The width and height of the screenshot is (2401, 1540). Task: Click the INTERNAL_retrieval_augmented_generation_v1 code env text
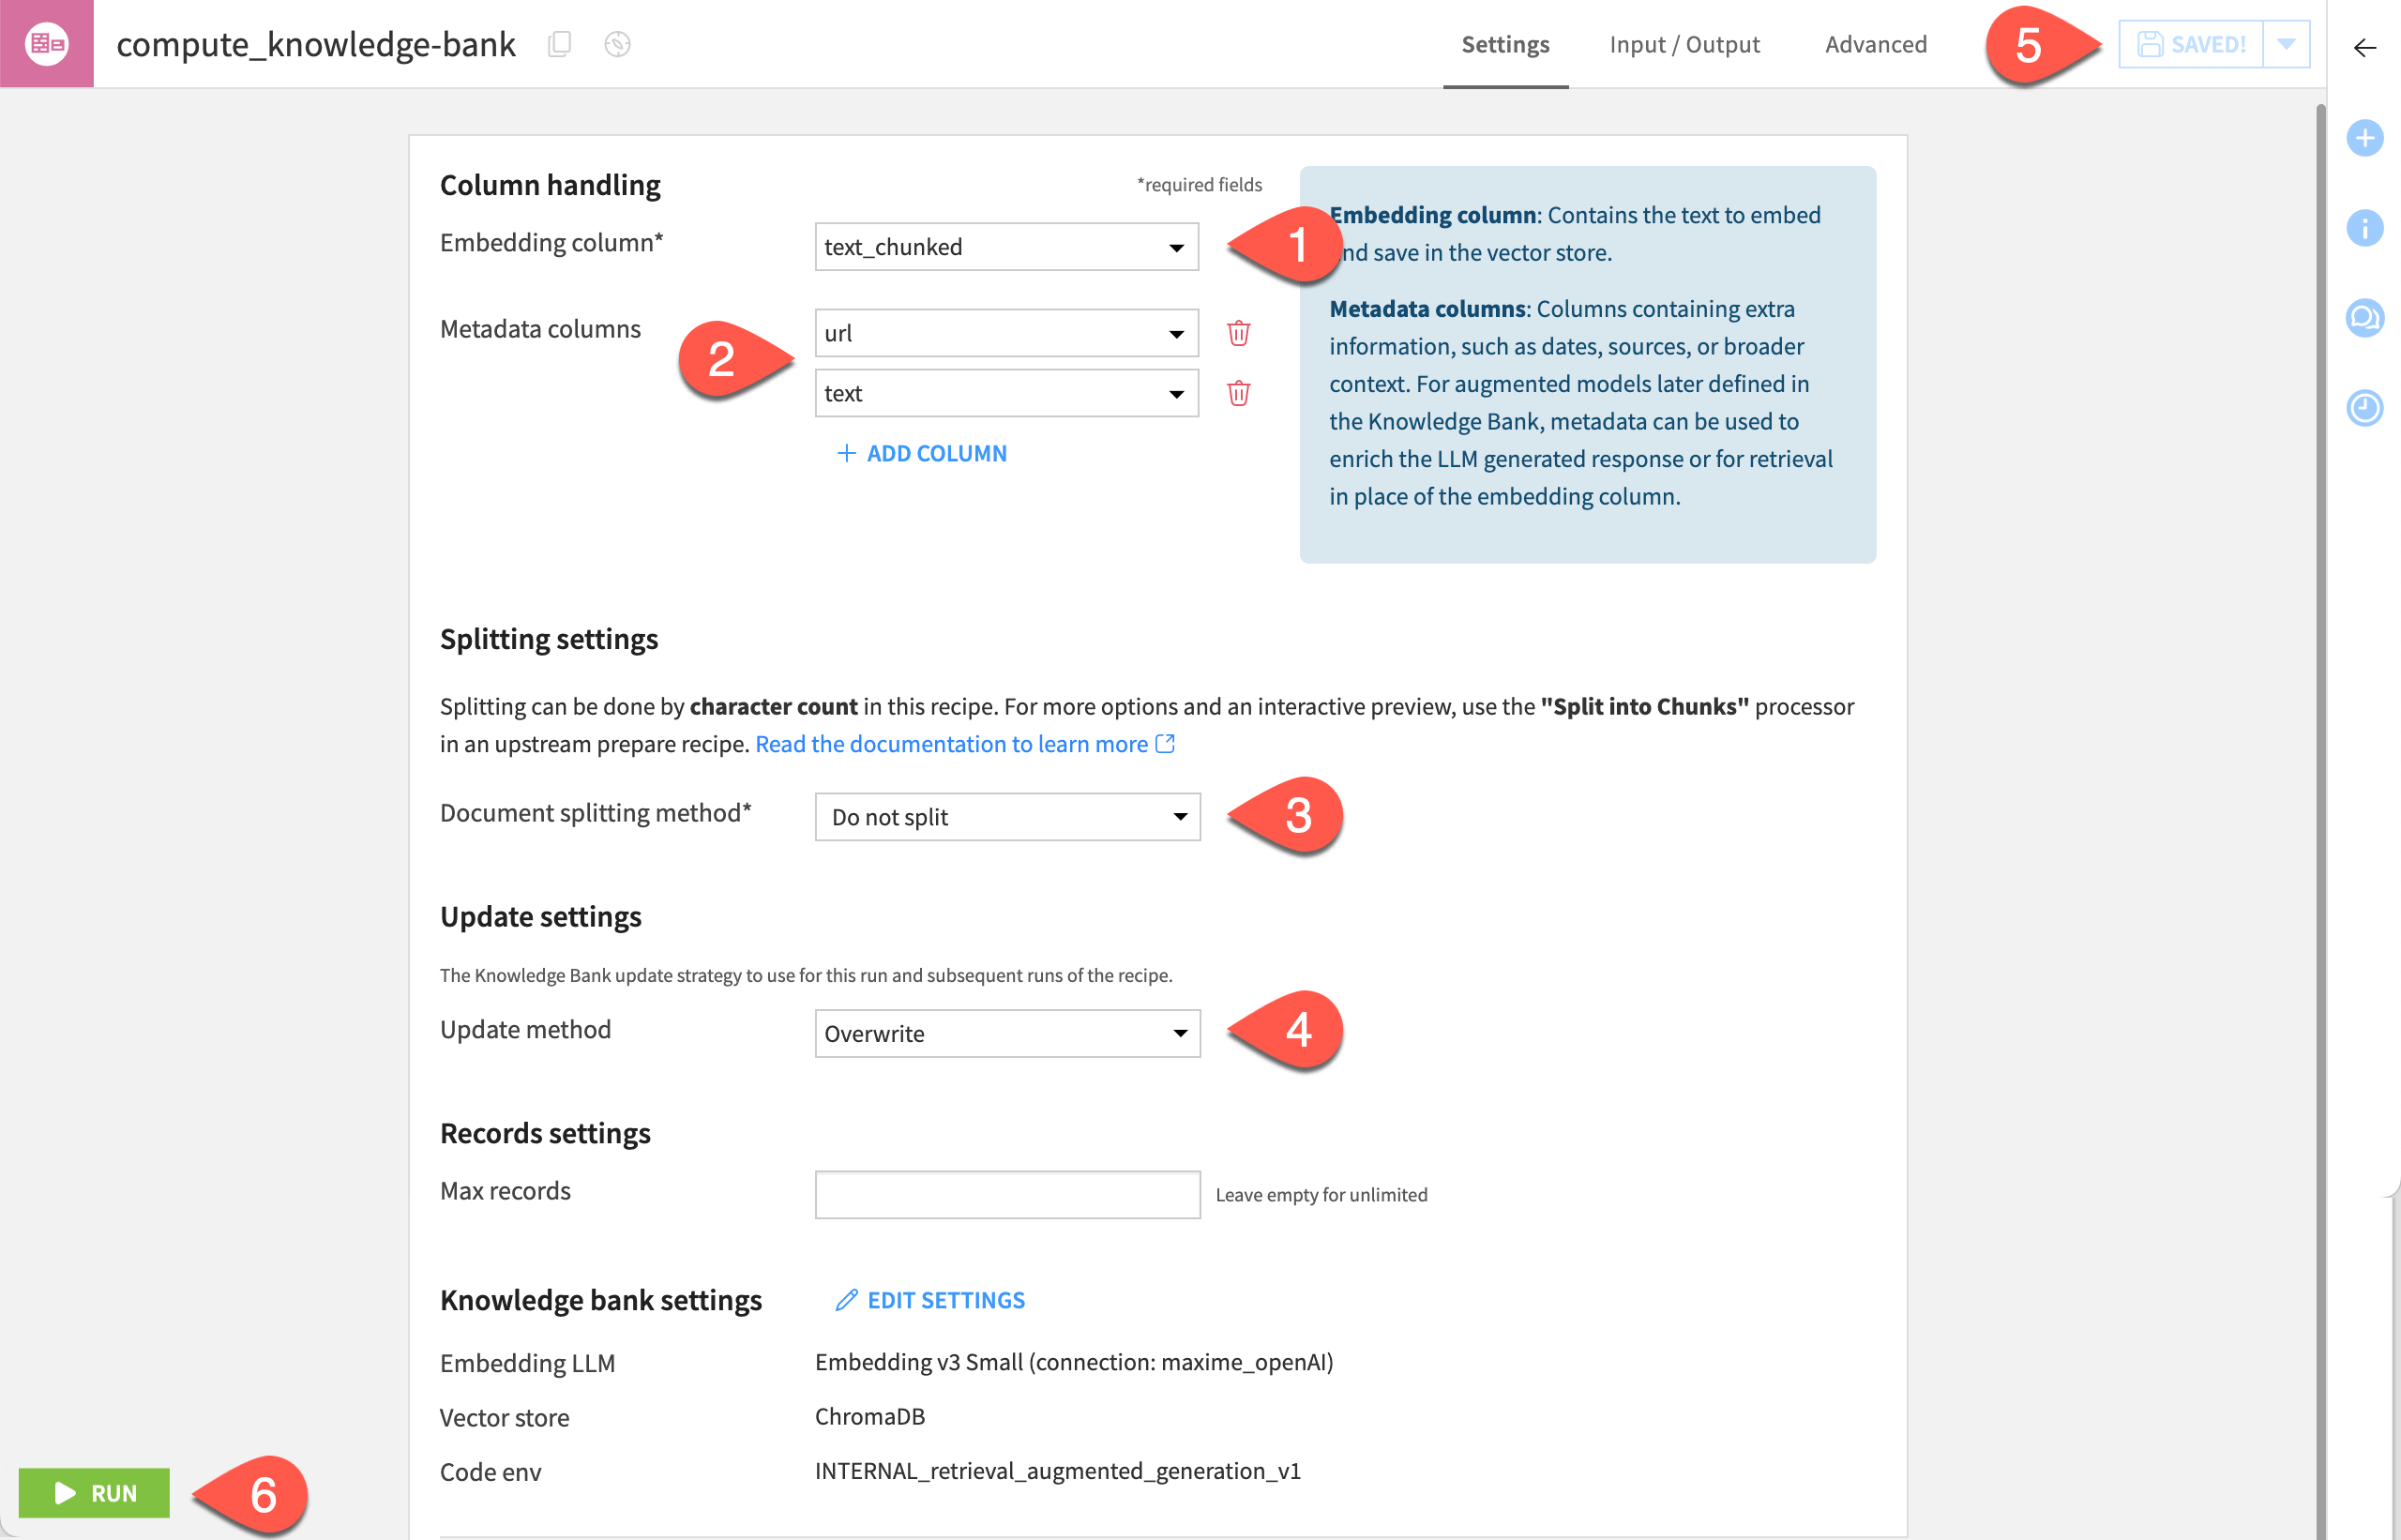coord(1058,1471)
